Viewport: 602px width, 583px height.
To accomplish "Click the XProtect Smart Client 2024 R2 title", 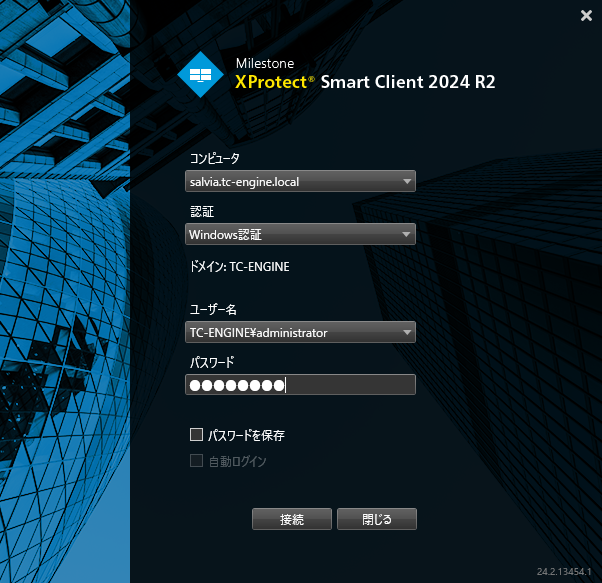I will [365, 82].
